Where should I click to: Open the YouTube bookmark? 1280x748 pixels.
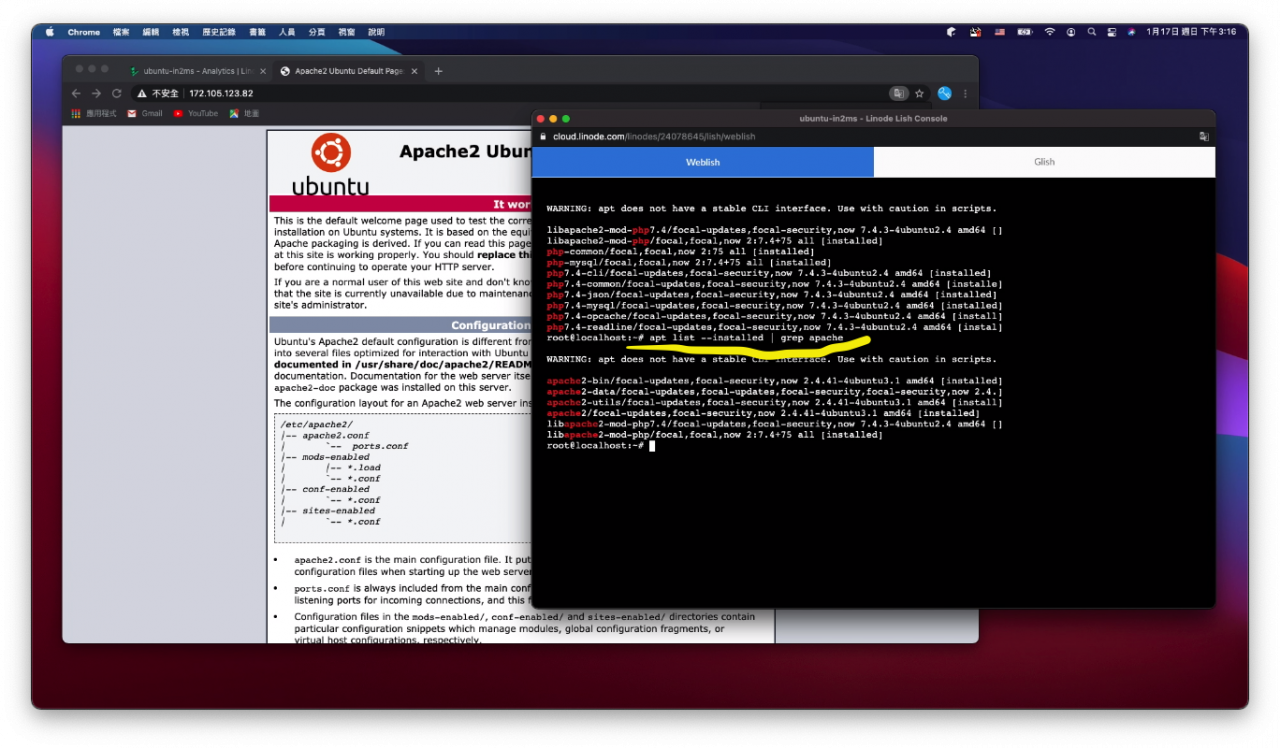pyautogui.click(x=196, y=114)
